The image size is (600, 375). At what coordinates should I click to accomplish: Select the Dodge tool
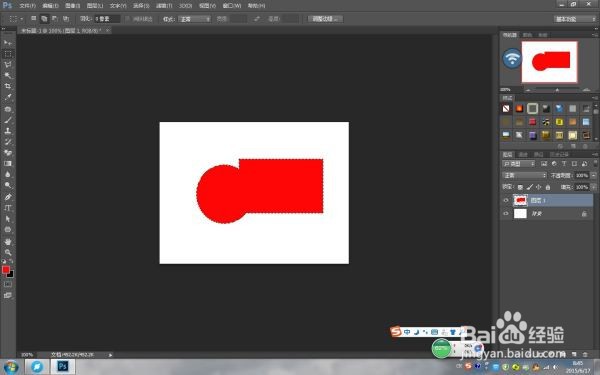point(8,185)
